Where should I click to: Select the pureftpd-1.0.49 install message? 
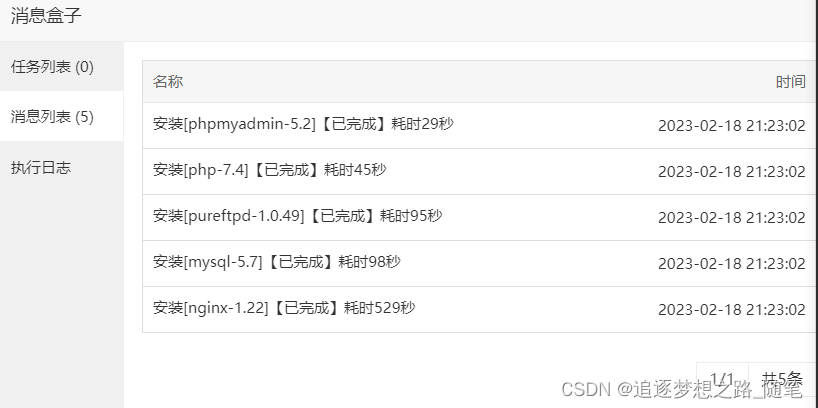click(297, 216)
